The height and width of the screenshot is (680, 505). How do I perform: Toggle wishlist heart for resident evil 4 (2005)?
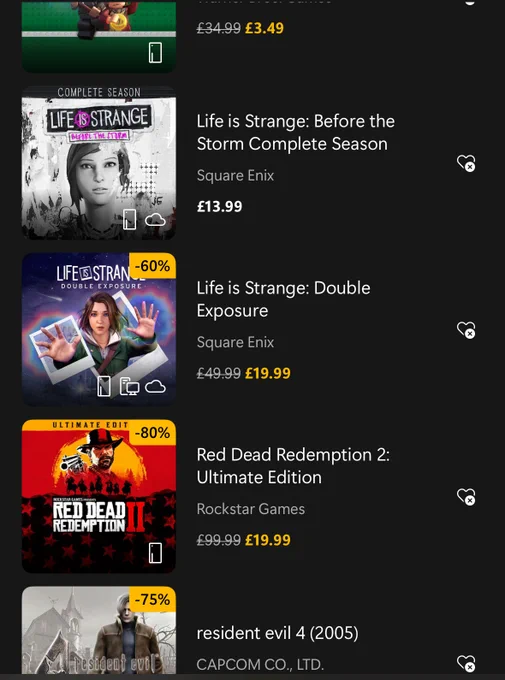point(466,663)
